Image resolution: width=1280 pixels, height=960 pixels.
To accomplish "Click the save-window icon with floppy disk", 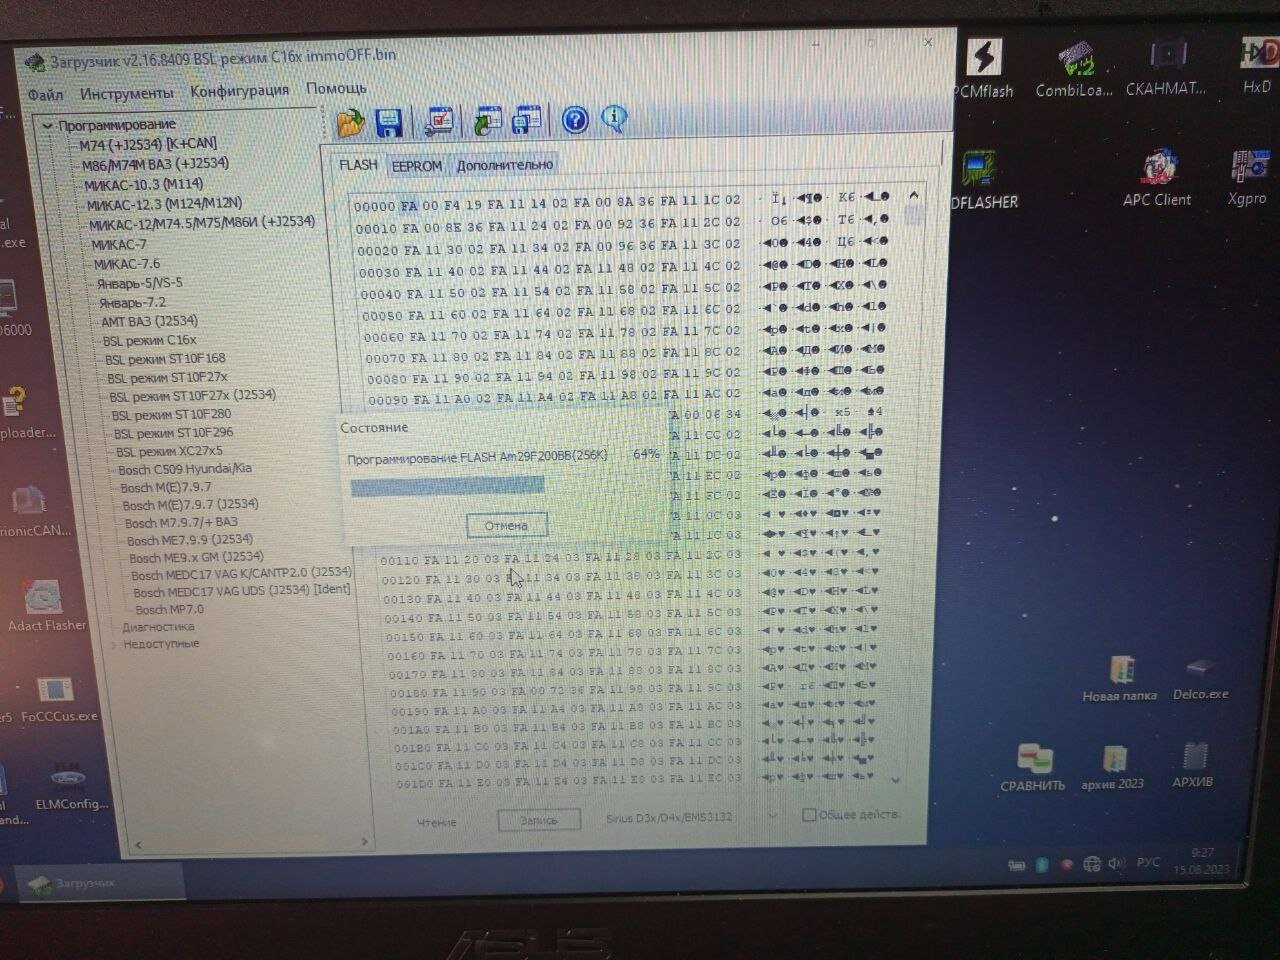I will 526,120.
